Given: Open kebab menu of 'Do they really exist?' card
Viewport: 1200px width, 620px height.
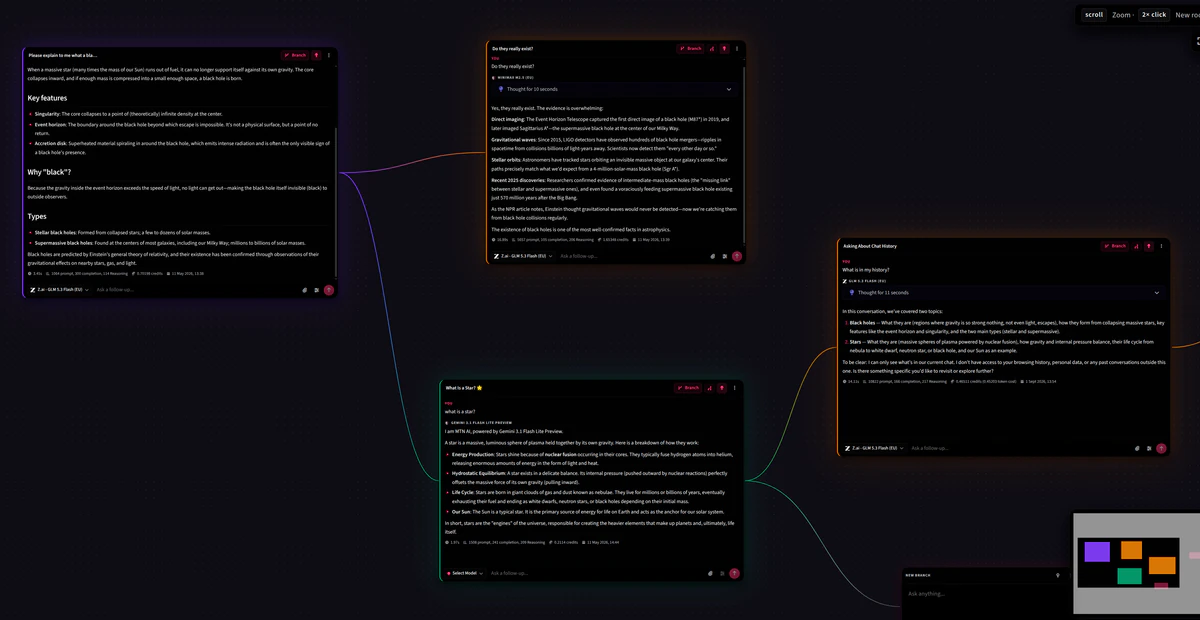Looking at the screenshot, I should point(737,48).
